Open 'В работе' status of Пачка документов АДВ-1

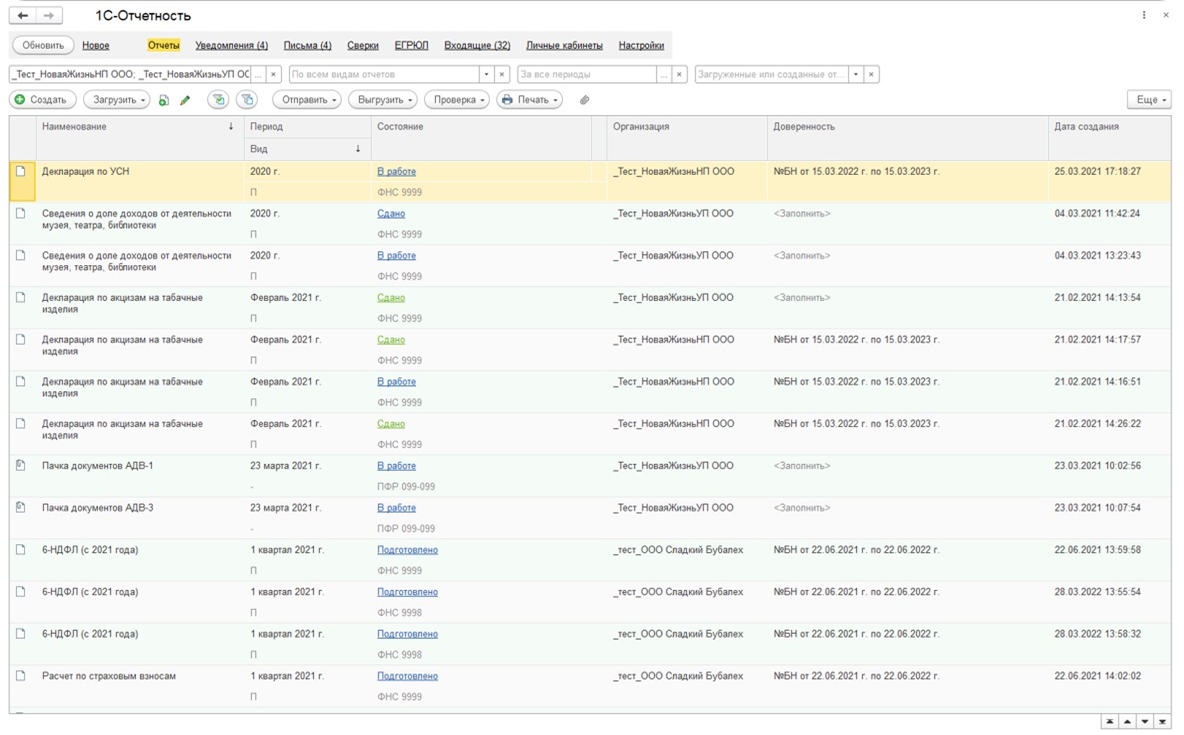tap(396, 465)
